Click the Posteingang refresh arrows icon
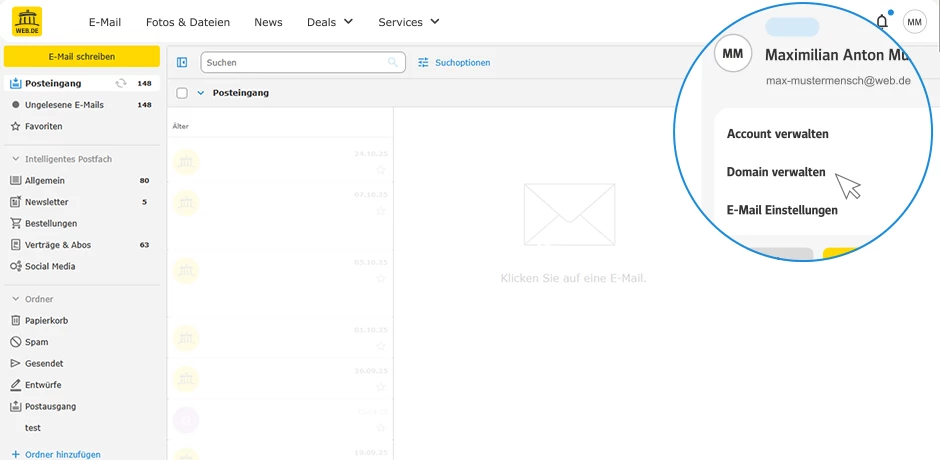 point(121,83)
